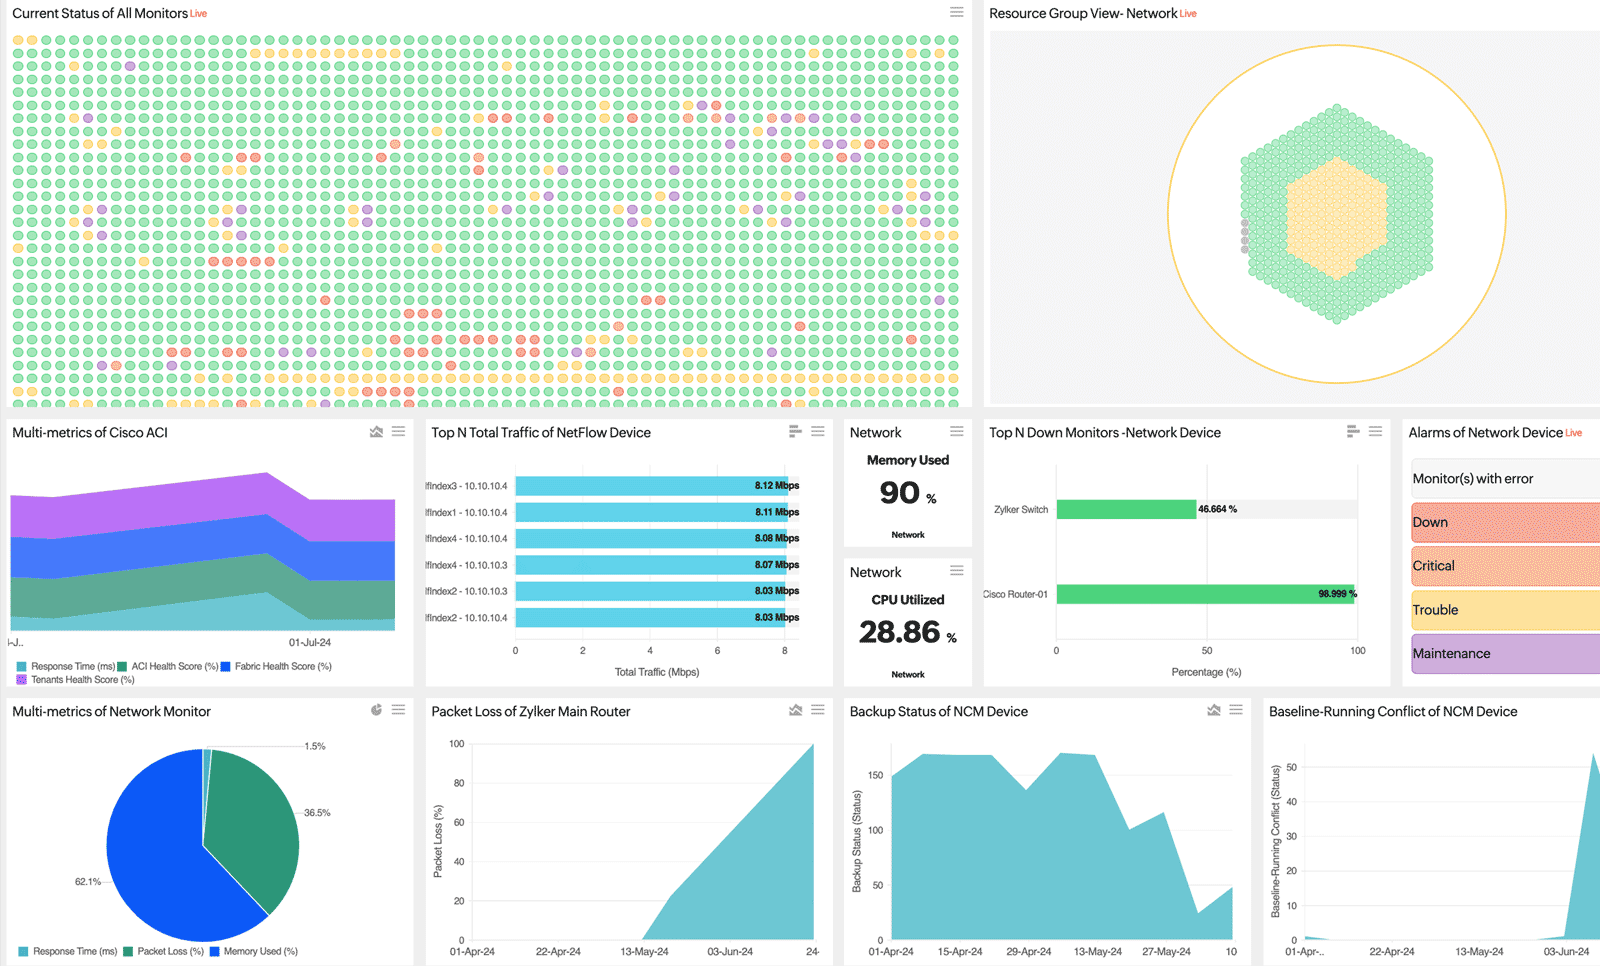Toggle ACI Health Score (%) legend series

click(168, 666)
